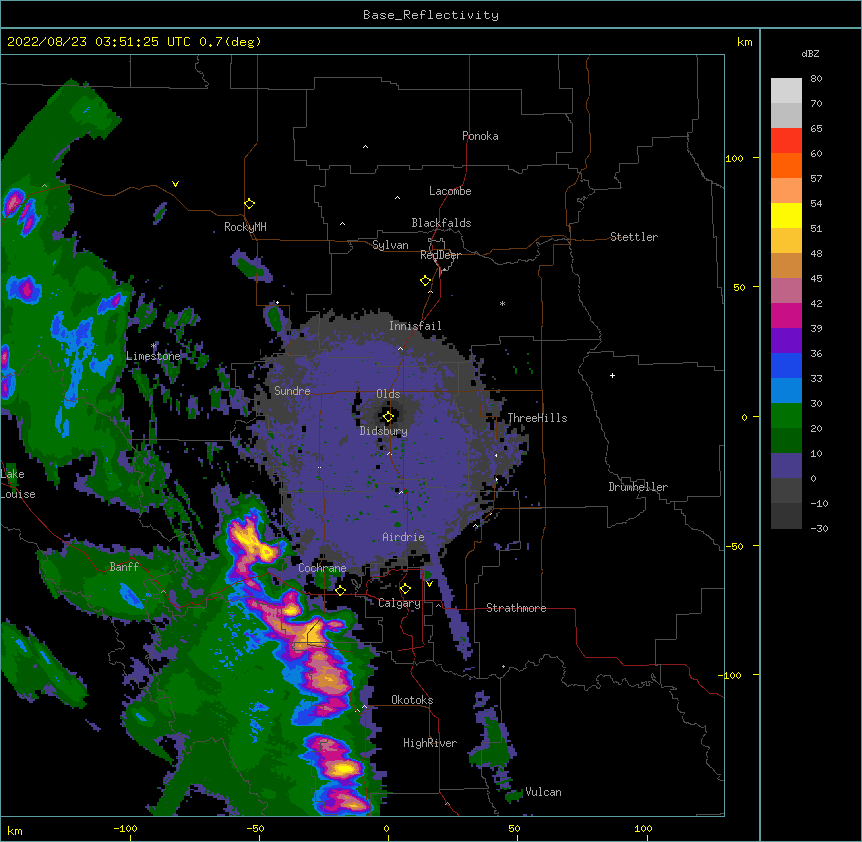Image resolution: width=862 pixels, height=842 pixels.
Task: Click the dBZ legend heading
Action: click(x=810, y=54)
